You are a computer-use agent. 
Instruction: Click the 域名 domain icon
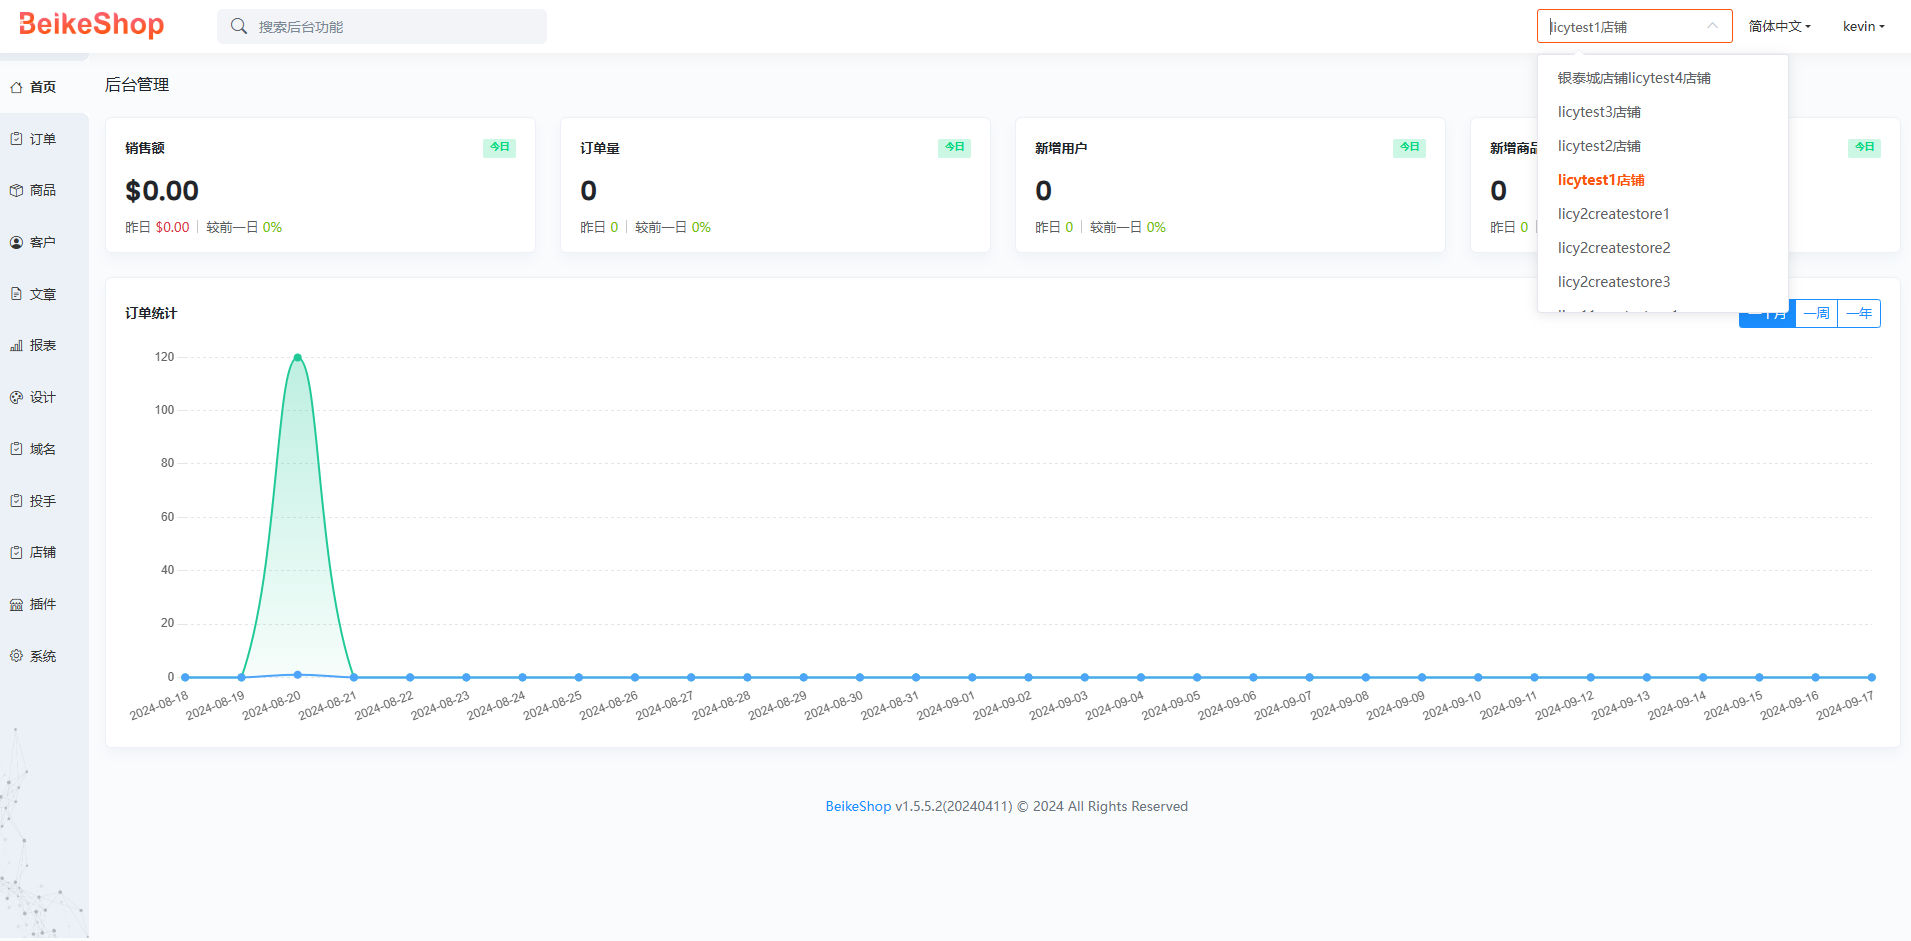pos(16,449)
